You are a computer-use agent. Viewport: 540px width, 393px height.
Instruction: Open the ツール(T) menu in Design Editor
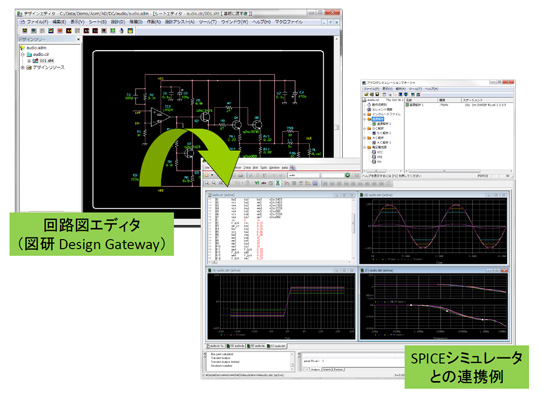coord(208,22)
